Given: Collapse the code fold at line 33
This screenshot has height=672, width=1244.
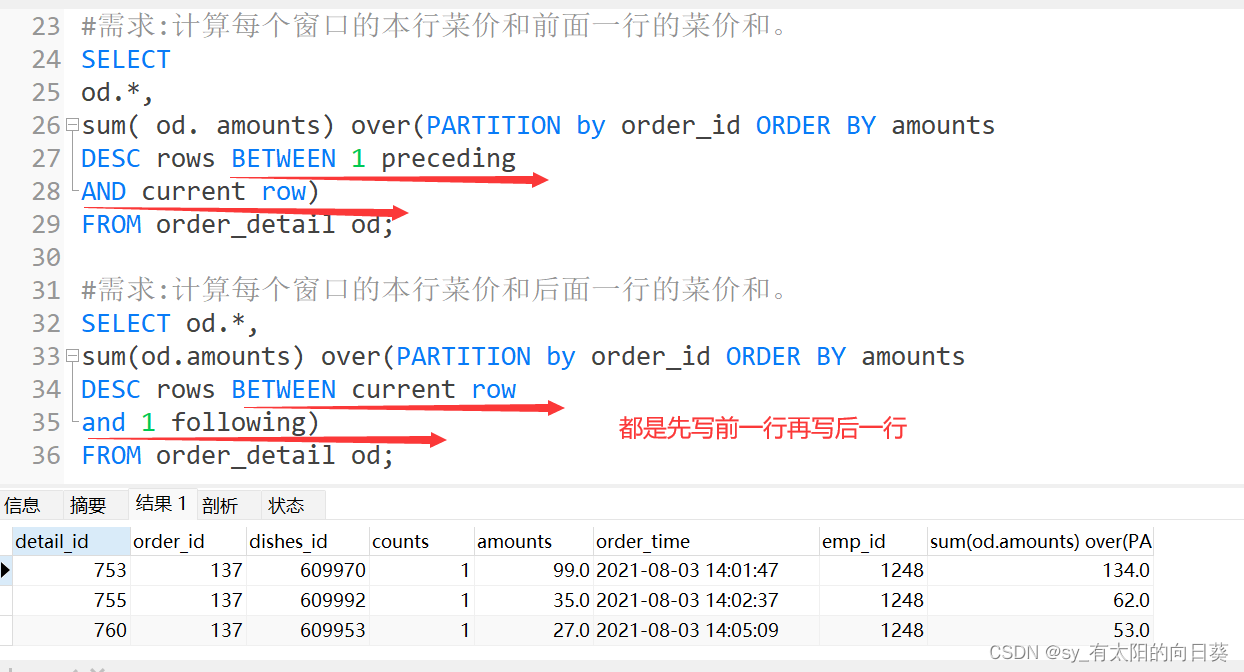Looking at the screenshot, I should pos(71,357).
